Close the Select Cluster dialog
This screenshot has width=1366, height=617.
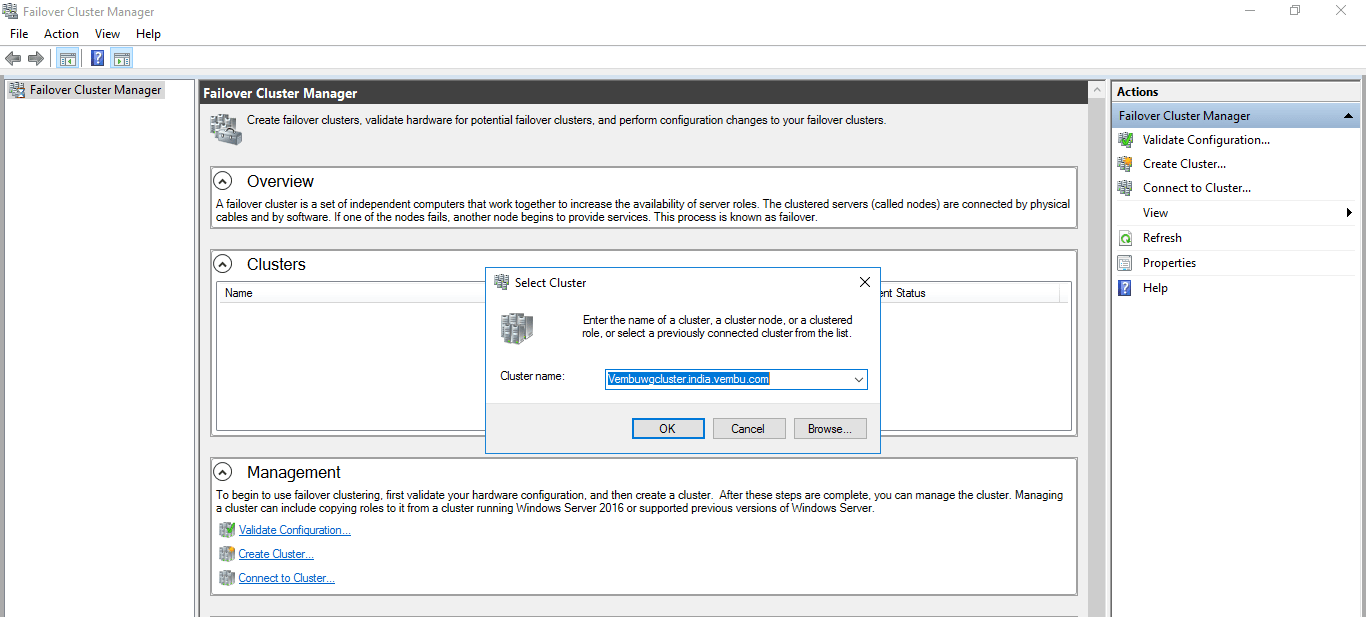click(x=865, y=282)
